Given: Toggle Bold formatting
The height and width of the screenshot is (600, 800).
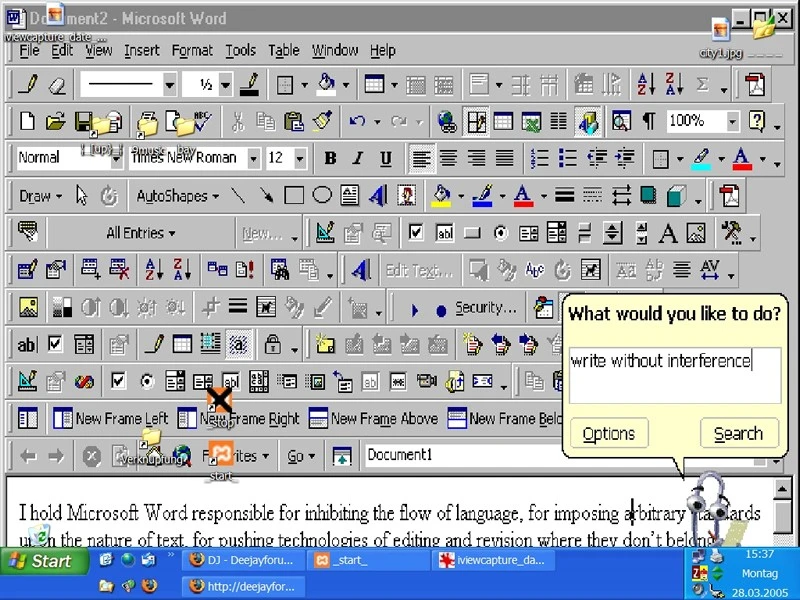Looking at the screenshot, I should (330, 158).
